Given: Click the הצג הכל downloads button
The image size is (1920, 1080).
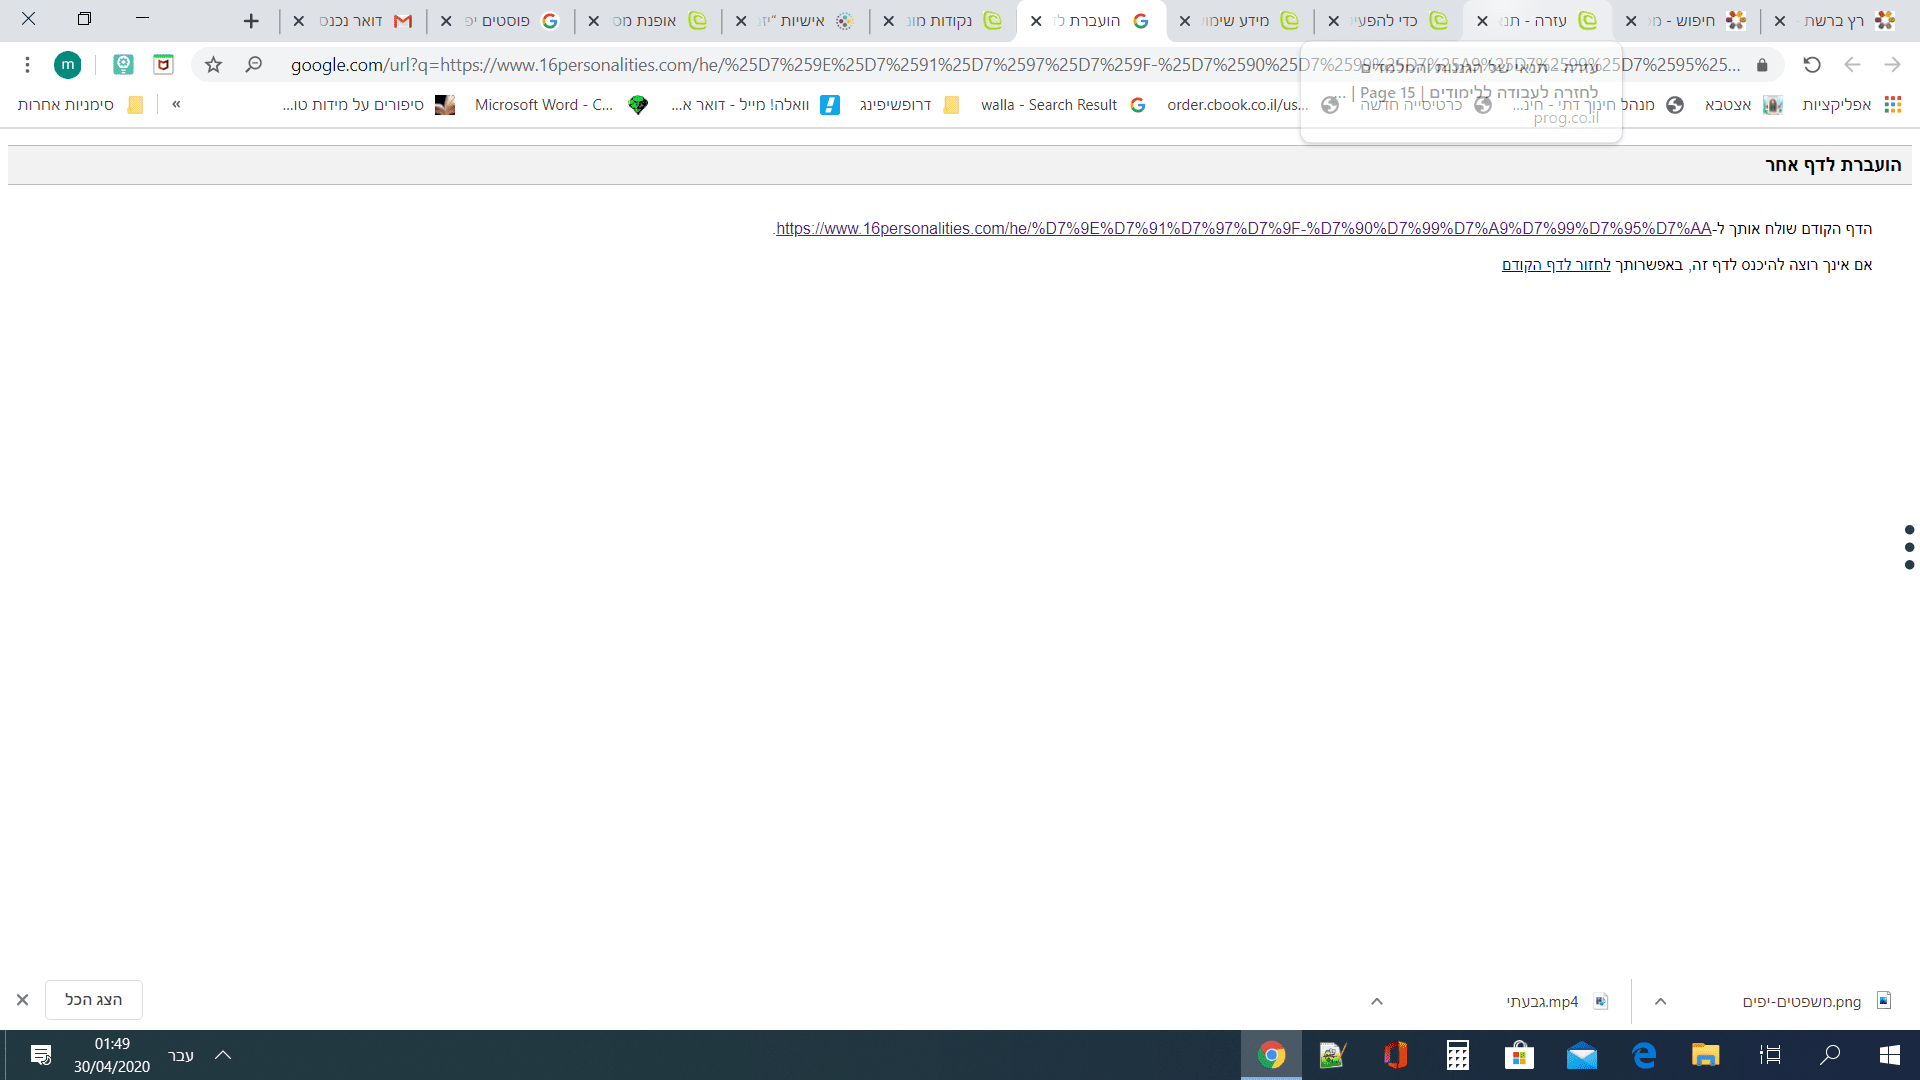Looking at the screenshot, I should [x=93, y=999].
